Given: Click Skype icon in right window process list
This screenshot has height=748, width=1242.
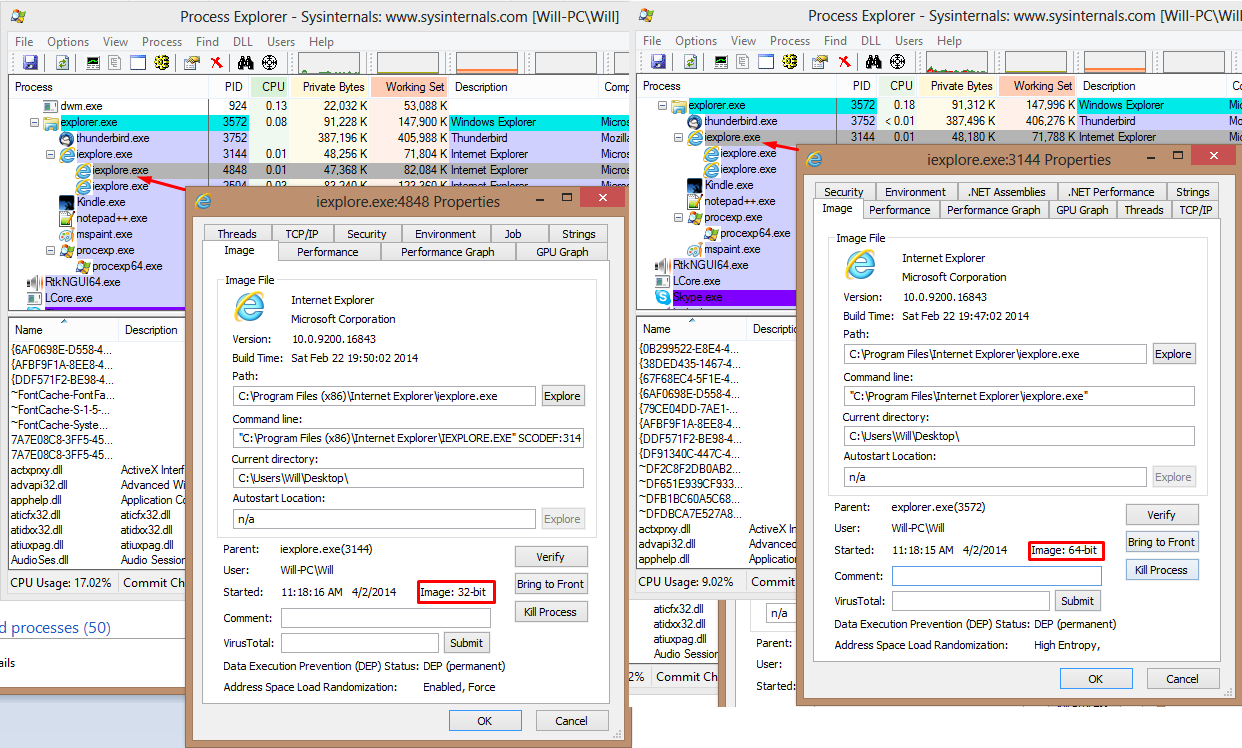Looking at the screenshot, I should click(663, 297).
